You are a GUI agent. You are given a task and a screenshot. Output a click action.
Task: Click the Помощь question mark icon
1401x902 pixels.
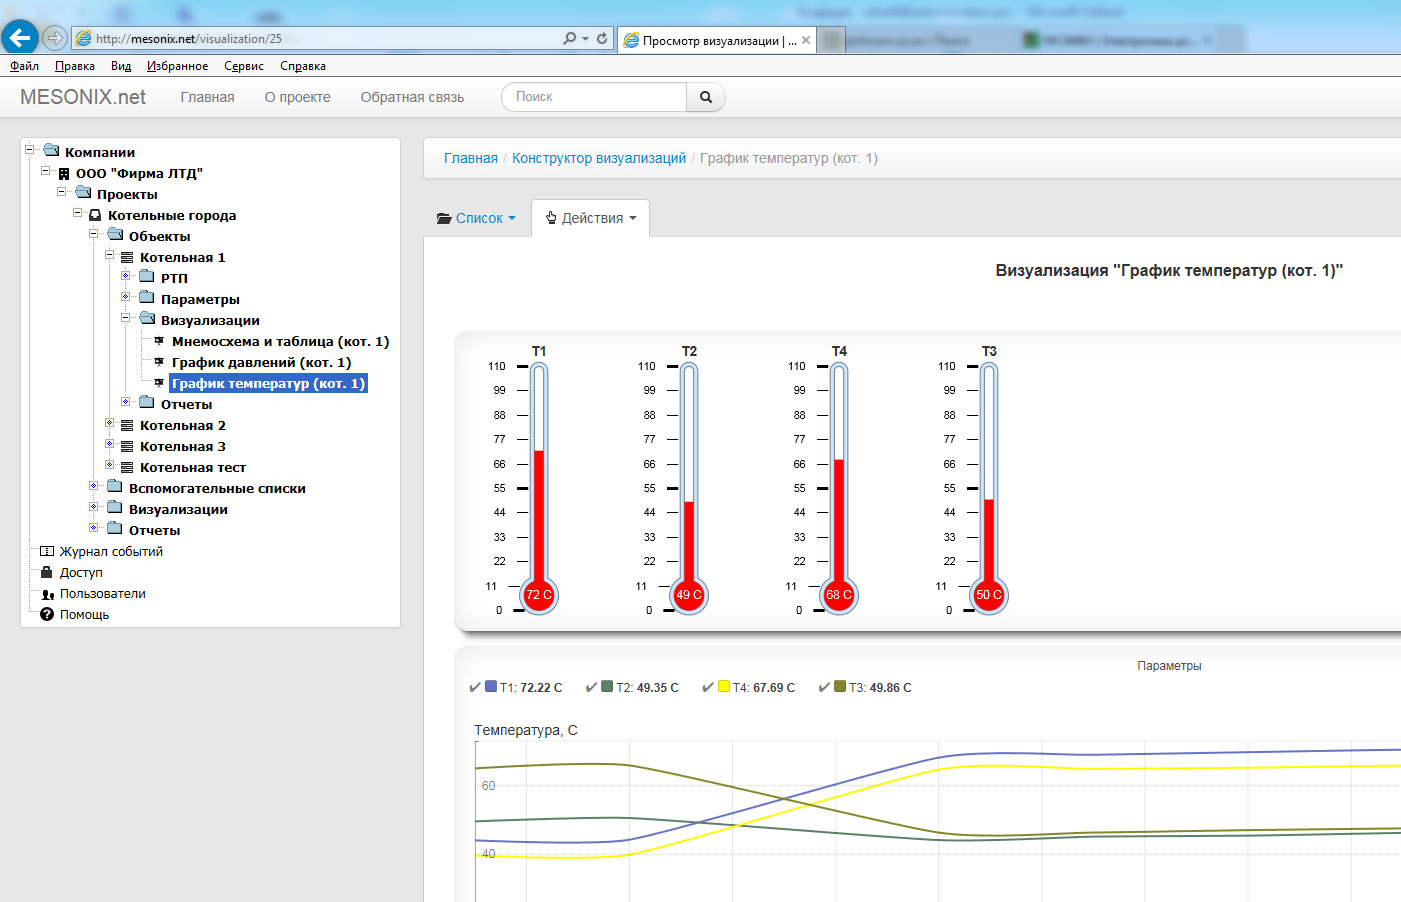click(x=47, y=614)
